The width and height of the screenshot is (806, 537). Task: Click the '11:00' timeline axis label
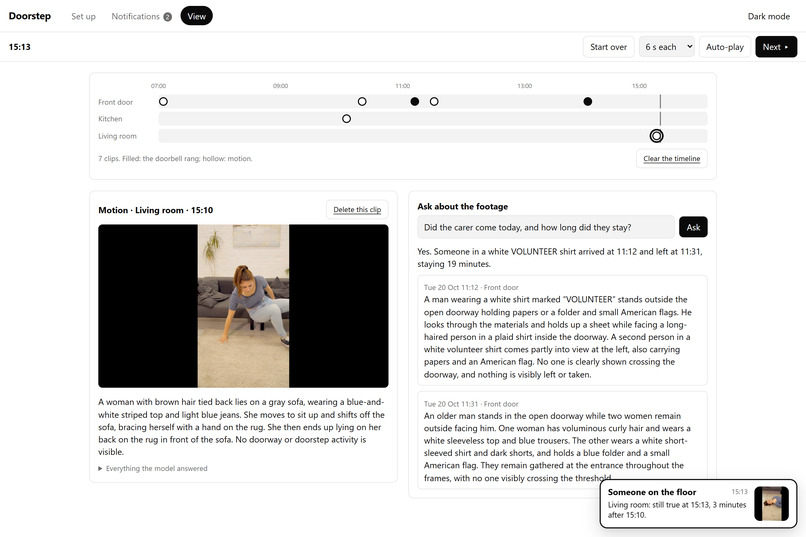pos(402,86)
